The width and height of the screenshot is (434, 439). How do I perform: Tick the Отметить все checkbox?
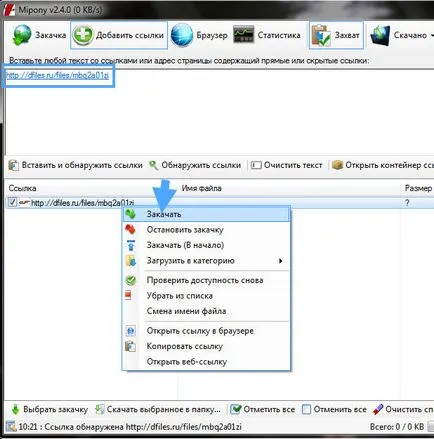(x=235, y=409)
